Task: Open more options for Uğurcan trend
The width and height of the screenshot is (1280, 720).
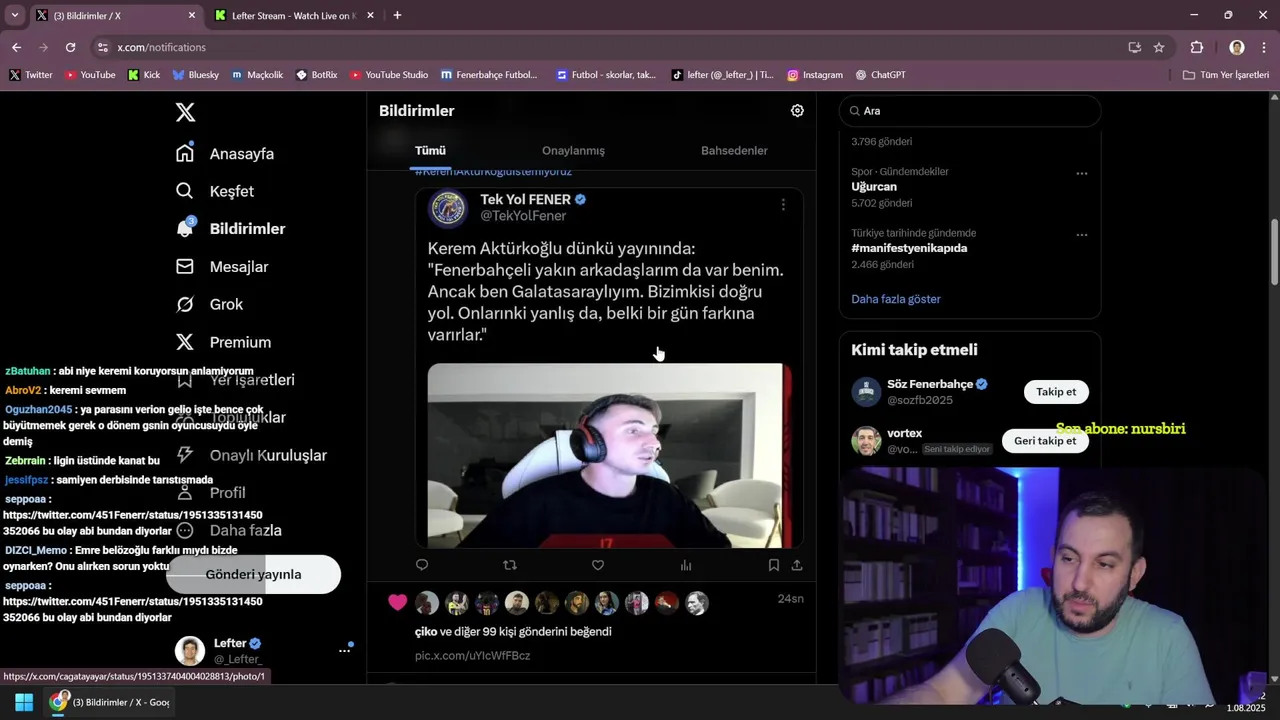Action: point(1081,173)
